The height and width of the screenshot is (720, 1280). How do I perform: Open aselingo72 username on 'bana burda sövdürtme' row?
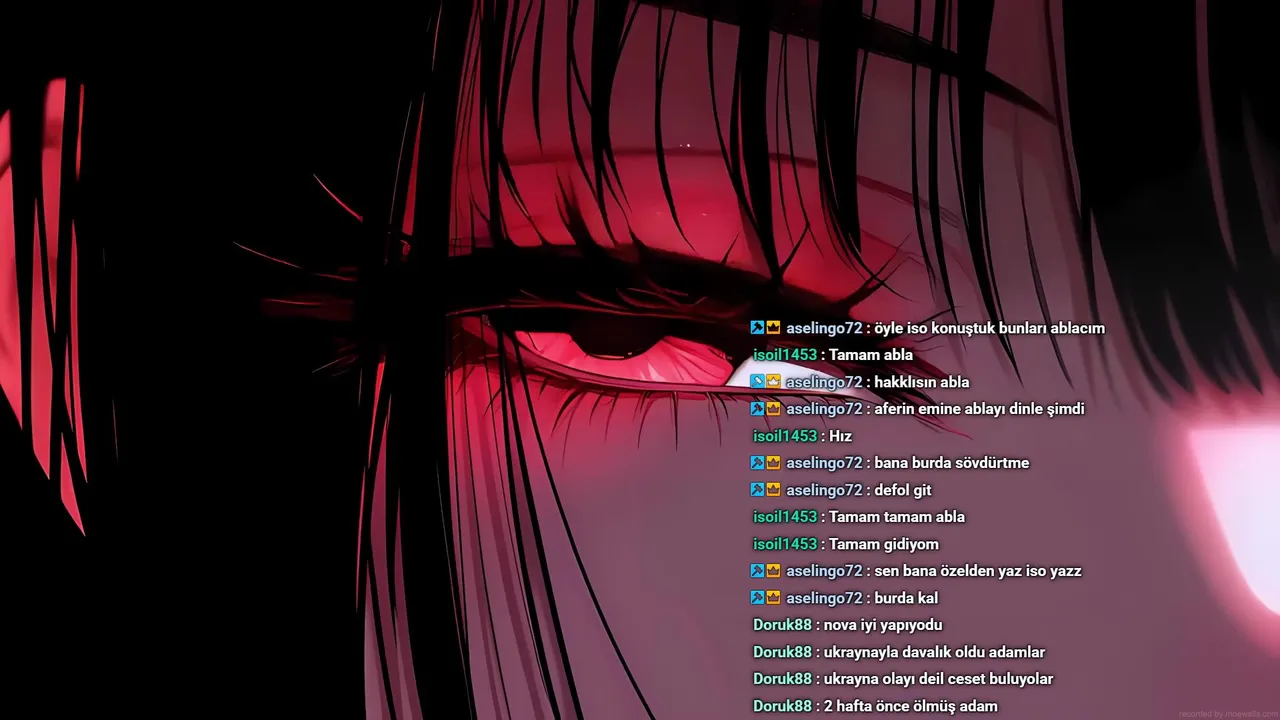point(824,463)
